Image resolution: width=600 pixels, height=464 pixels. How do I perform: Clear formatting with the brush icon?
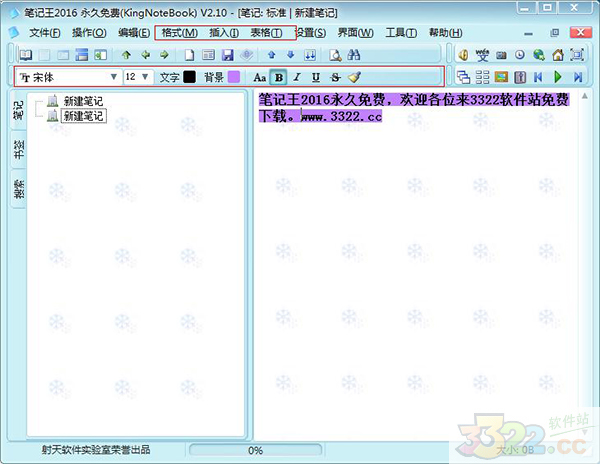click(354, 77)
